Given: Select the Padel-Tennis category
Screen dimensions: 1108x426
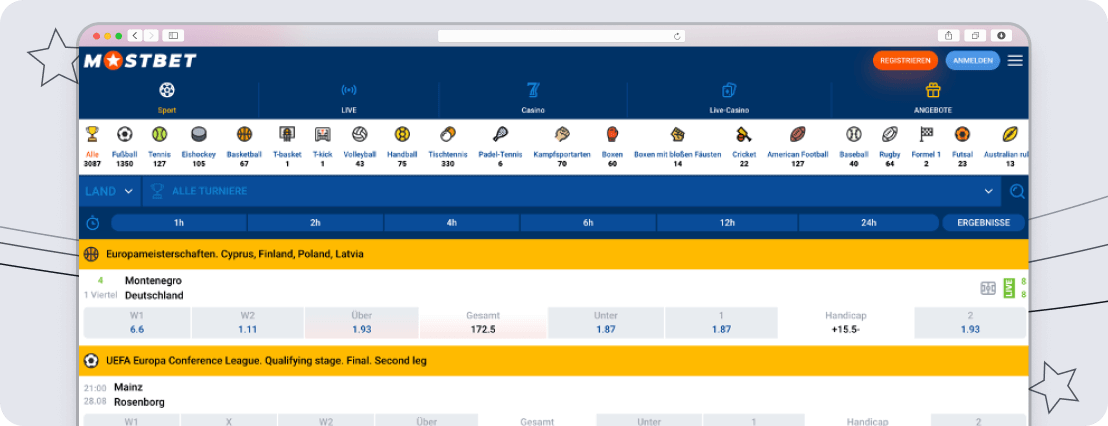Looking at the screenshot, I should point(500,147).
